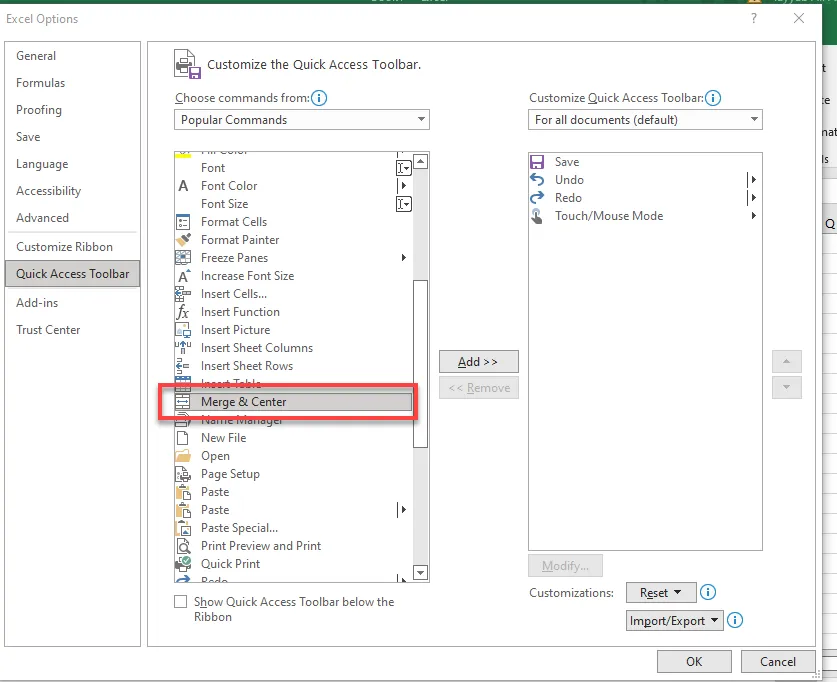This screenshot has height=682, width=837.
Task: Open the Popular Commands dropdown
Action: (302, 120)
